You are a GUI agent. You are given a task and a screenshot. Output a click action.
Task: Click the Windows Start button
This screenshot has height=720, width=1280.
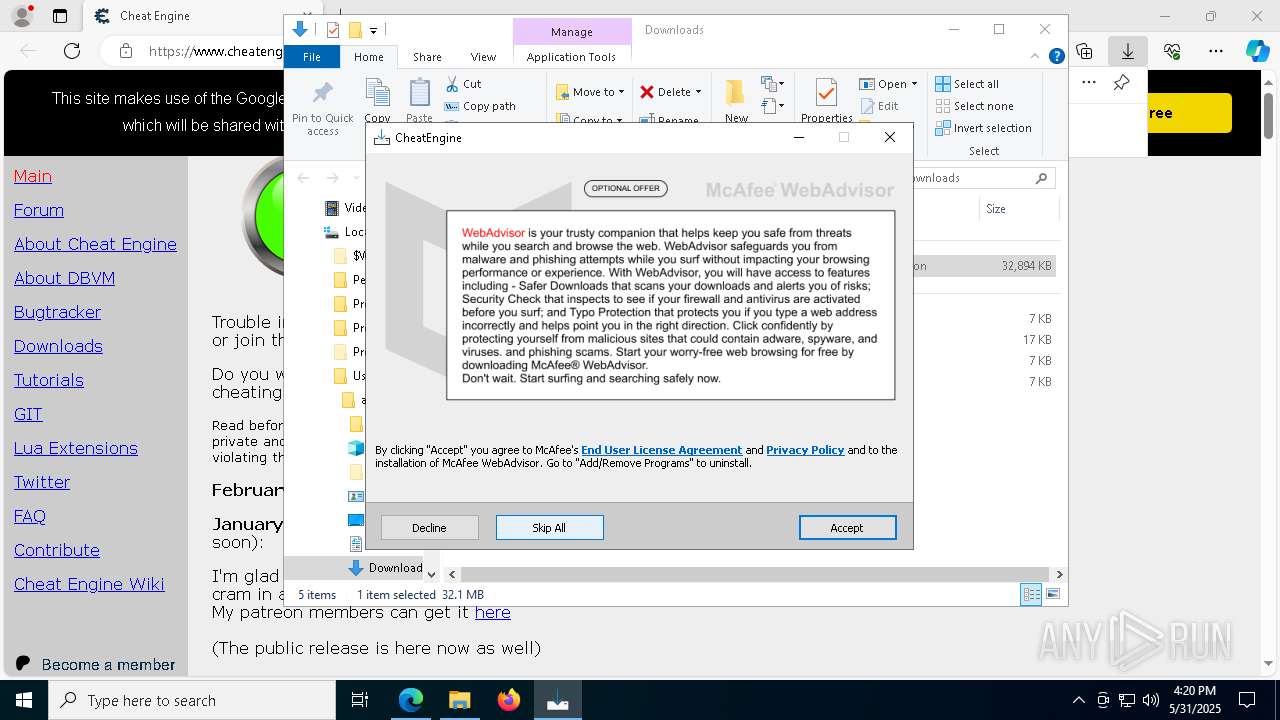coord(24,700)
